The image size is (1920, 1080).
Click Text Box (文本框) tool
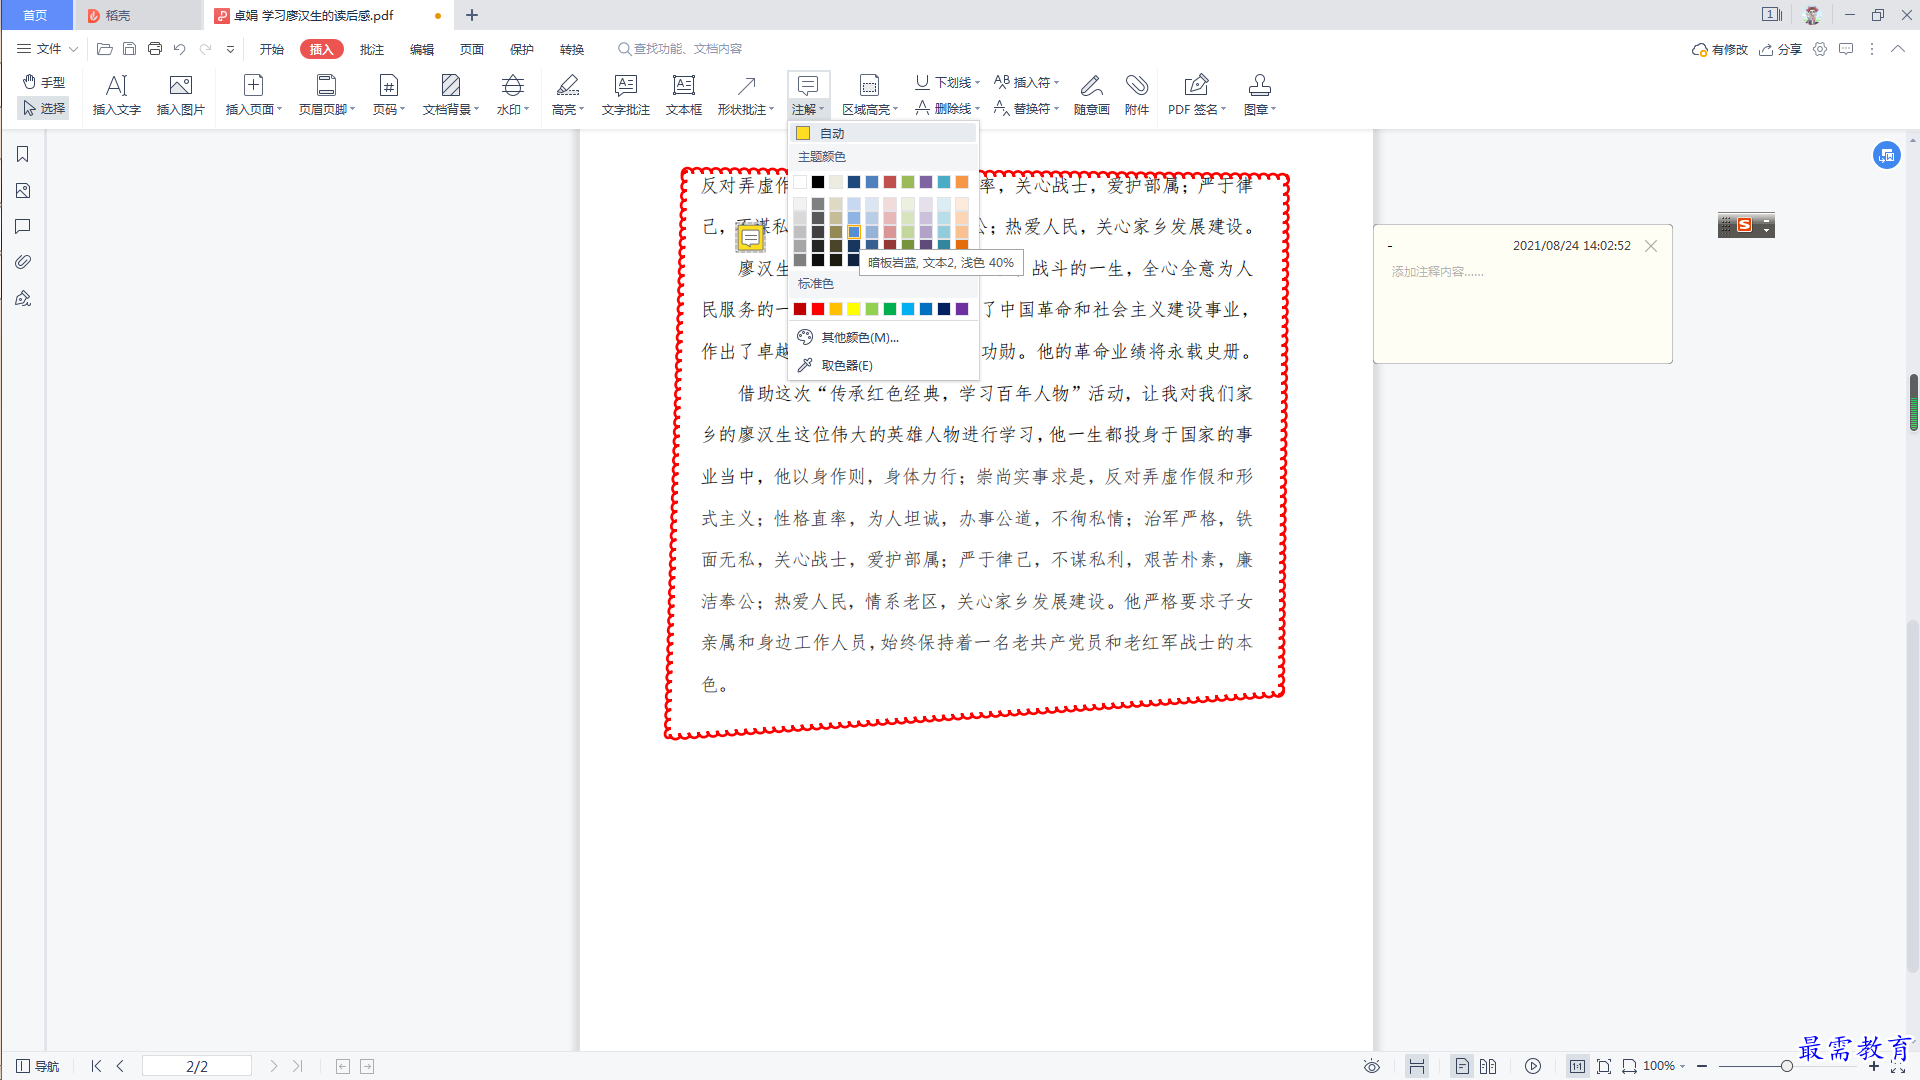684,95
